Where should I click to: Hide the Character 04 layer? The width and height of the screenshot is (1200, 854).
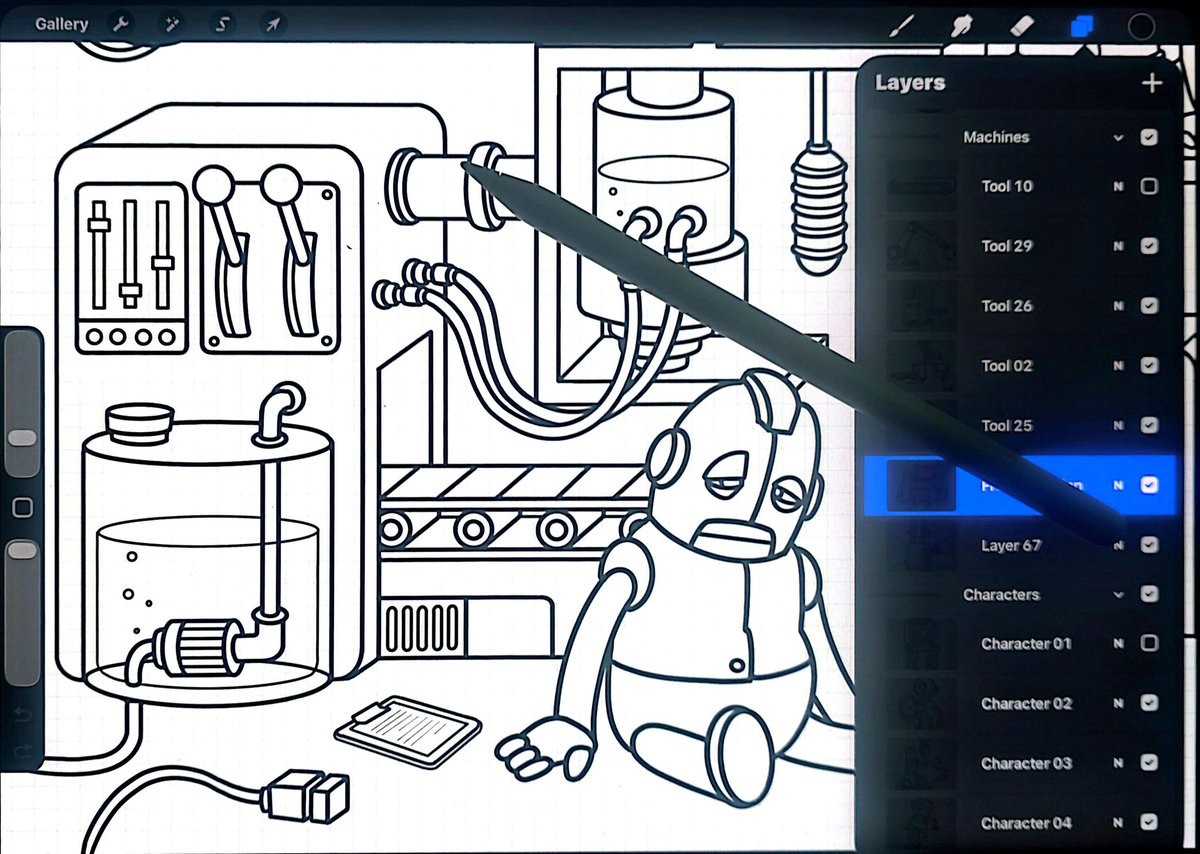click(1149, 823)
